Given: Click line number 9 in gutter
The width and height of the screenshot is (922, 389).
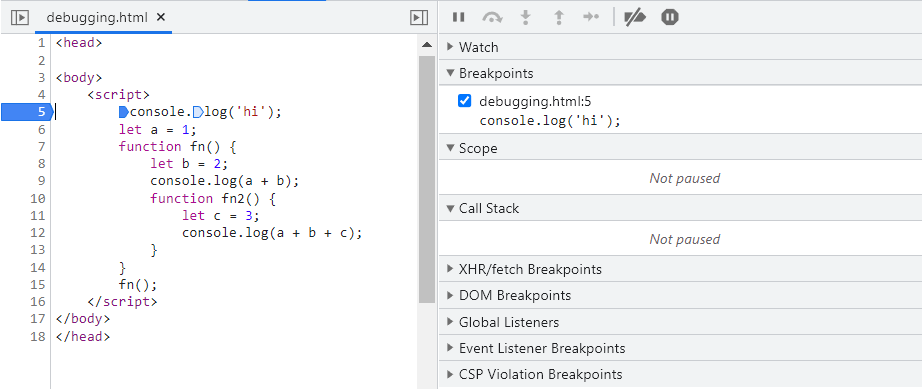Looking at the screenshot, I should (41, 181).
